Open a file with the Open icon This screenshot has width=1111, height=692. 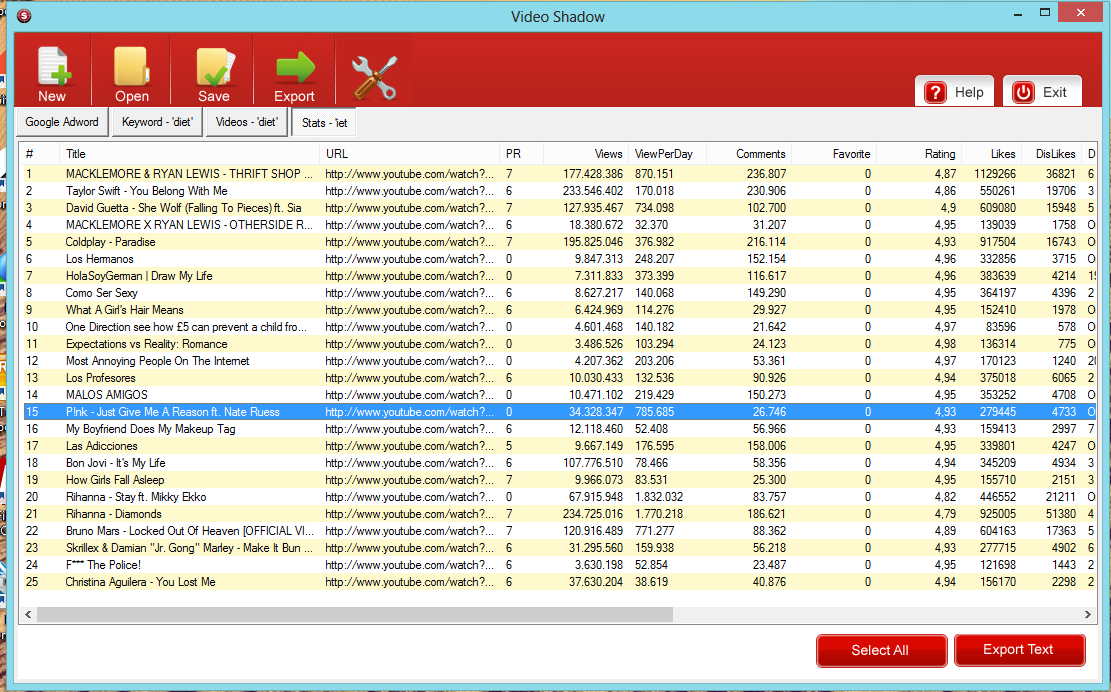click(132, 74)
